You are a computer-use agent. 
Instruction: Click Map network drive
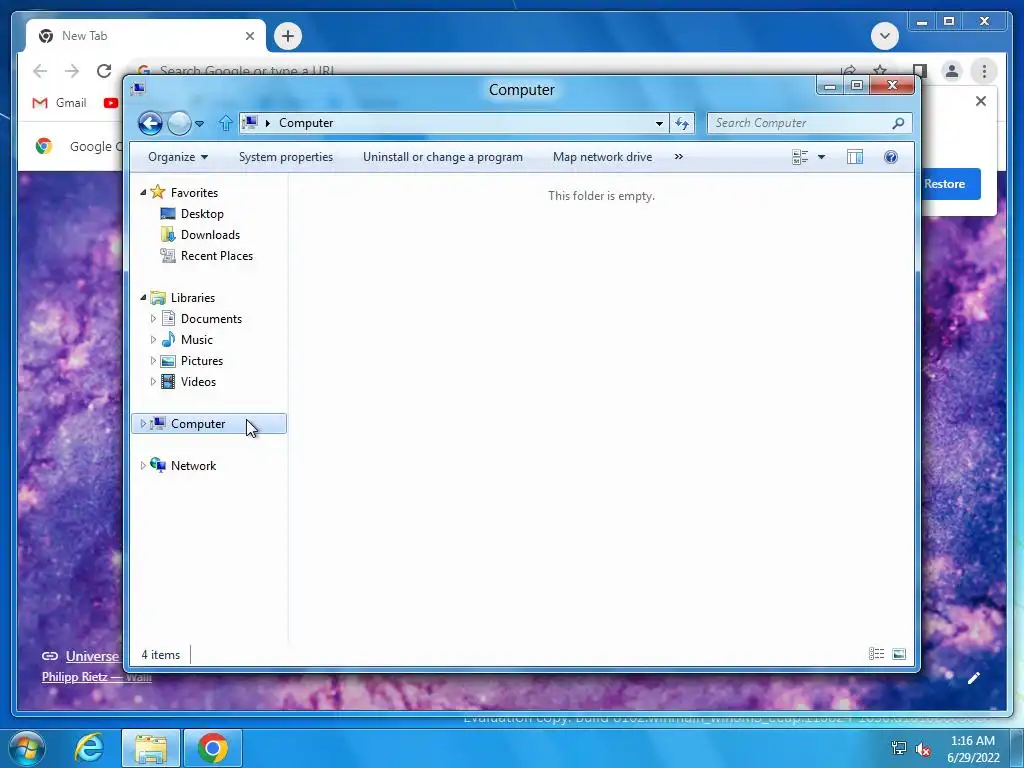pyautogui.click(x=602, y=157)
